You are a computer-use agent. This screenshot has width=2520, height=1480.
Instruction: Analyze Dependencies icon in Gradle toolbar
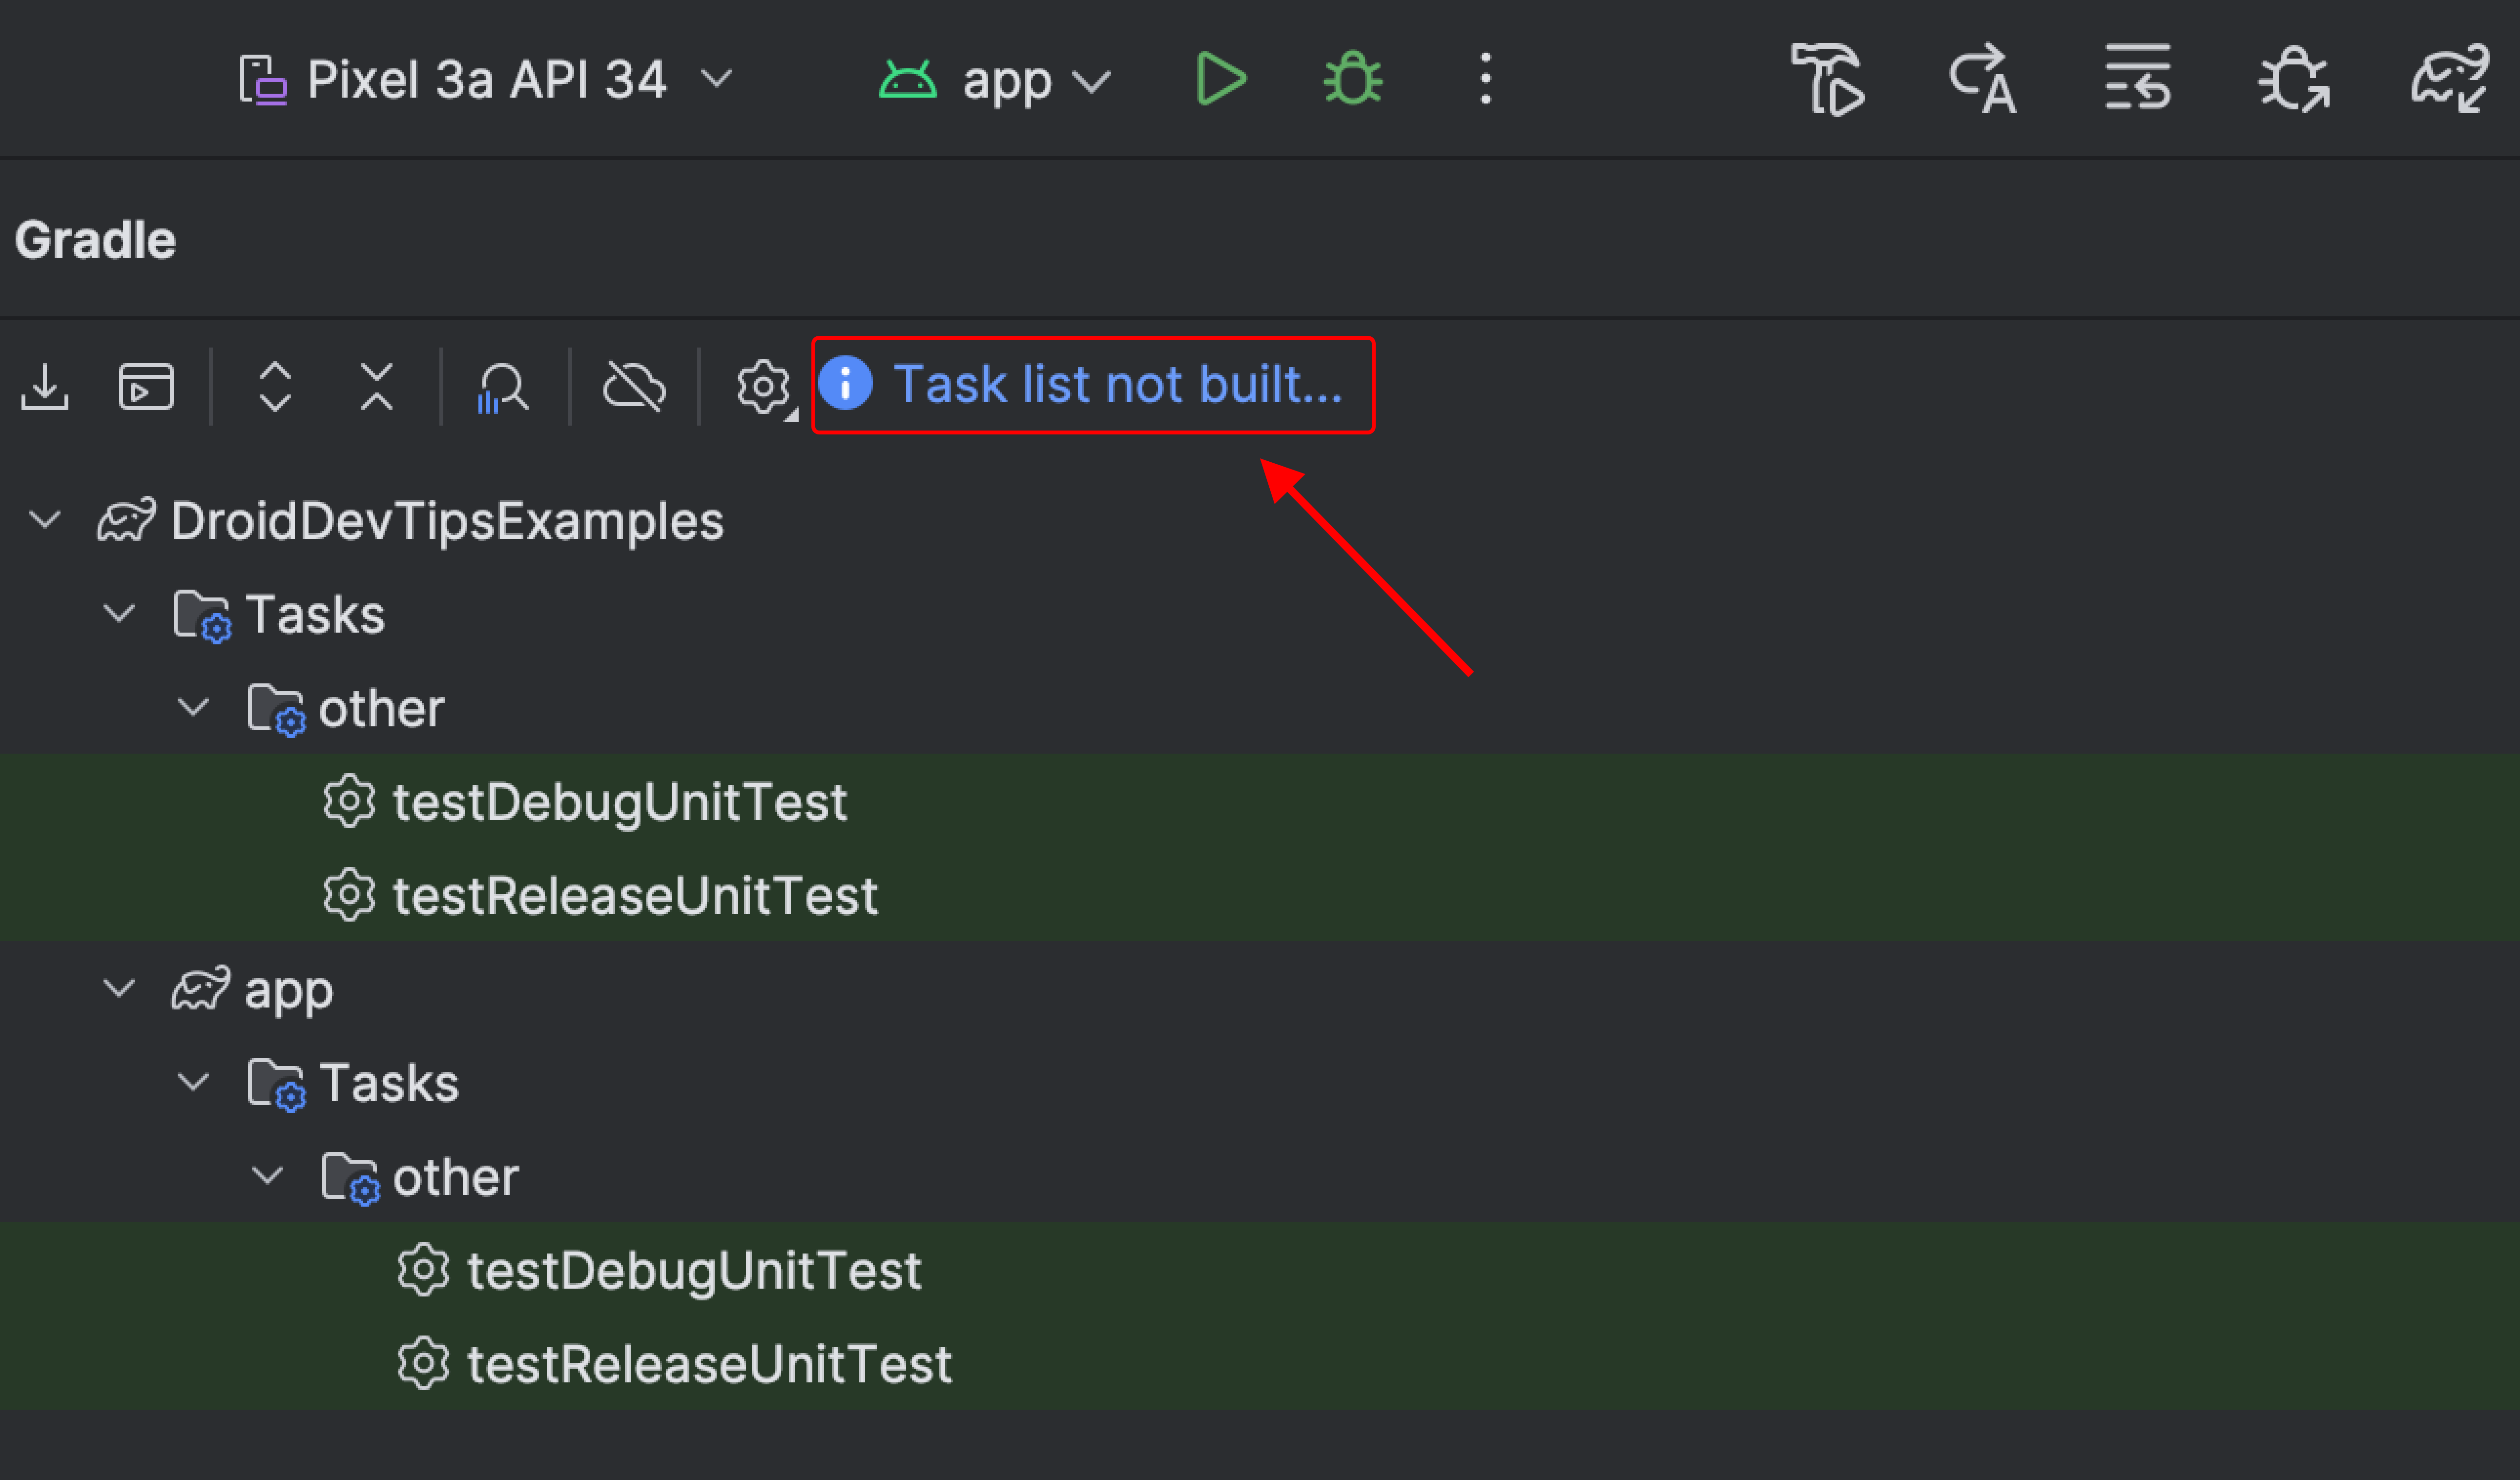(503, 388)
